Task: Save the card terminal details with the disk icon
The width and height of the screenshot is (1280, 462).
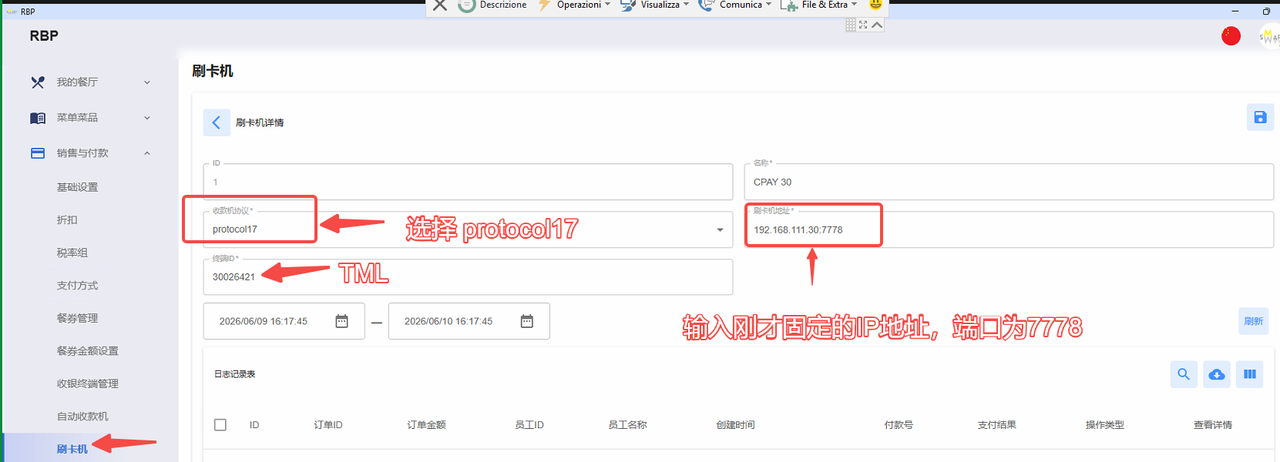Action: 1260,117
